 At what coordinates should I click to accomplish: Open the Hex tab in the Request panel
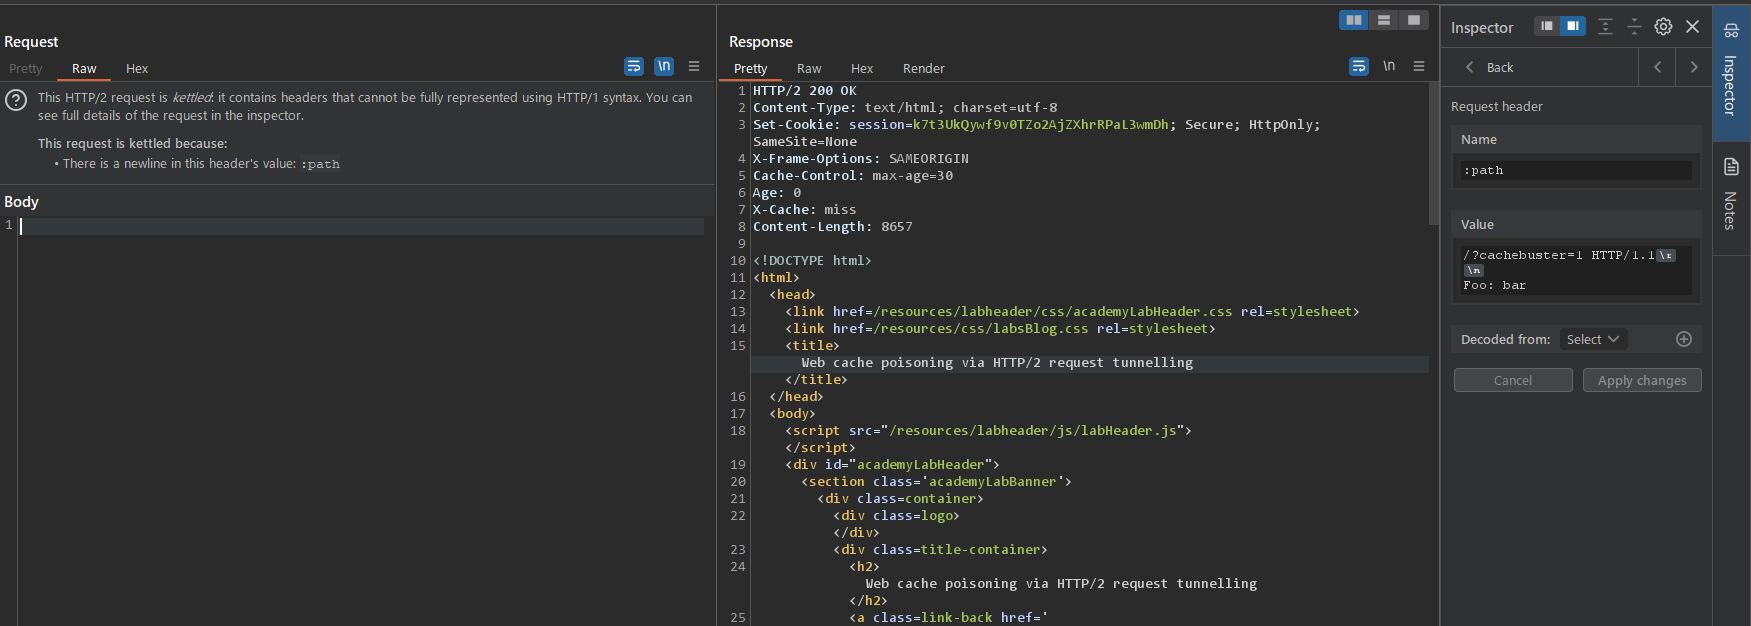137,69
